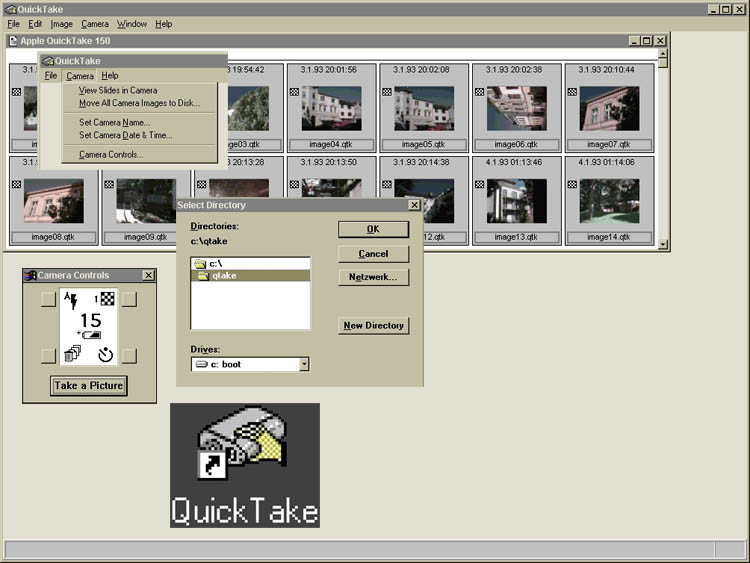Select the image04.qtk thumbnail
This screenshot has height=563, width=750.
click(331, 109)
